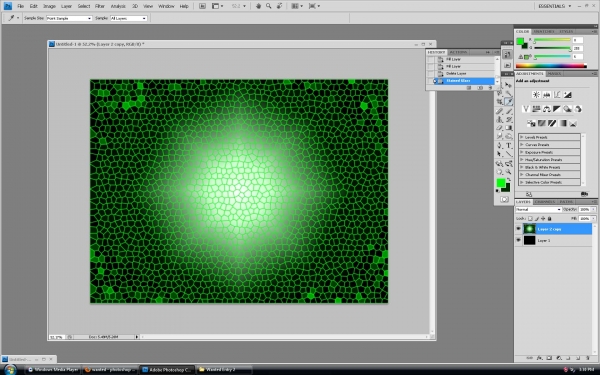
Task: Open the Sample All Layers dropdown
Action: pos(129,18)
